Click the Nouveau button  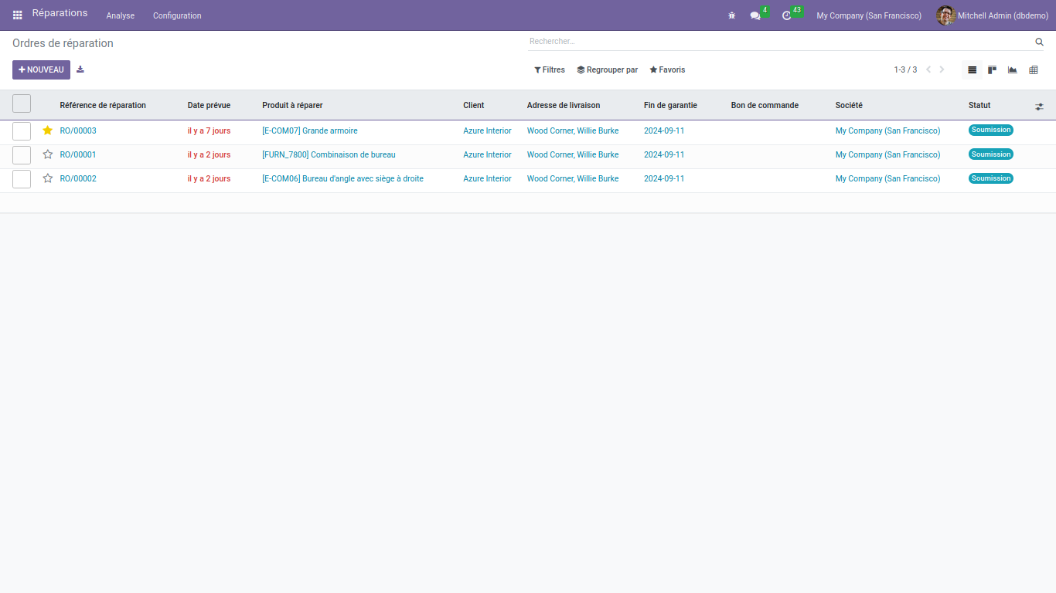coord(41,70)
